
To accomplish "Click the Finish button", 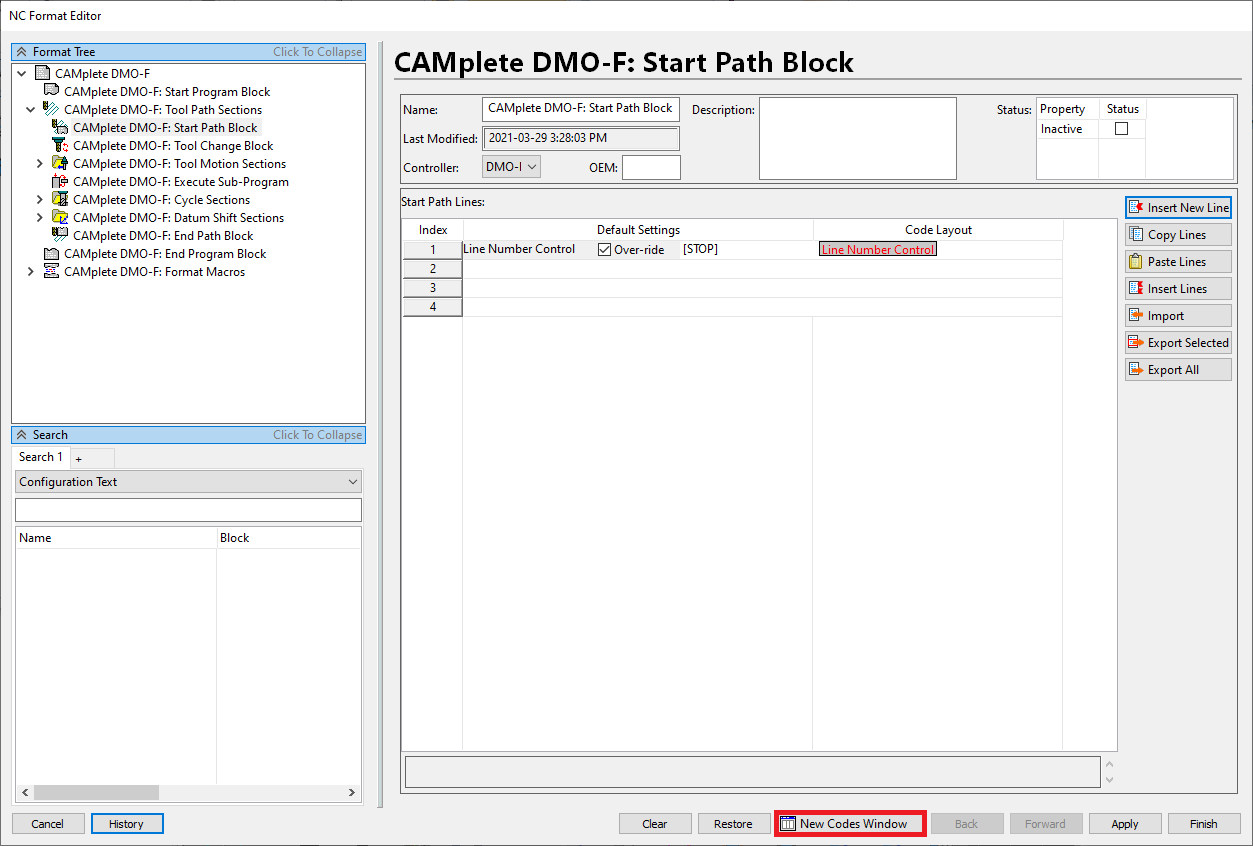I will point(1204,824).
